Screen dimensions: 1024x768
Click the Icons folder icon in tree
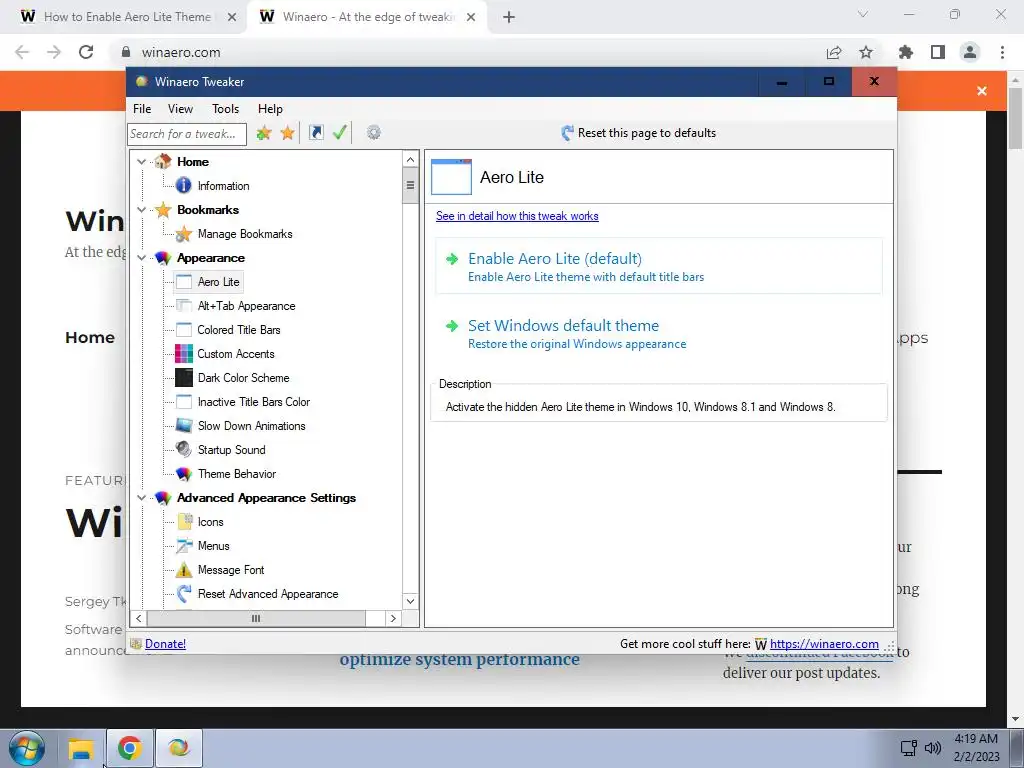point(185,522)
